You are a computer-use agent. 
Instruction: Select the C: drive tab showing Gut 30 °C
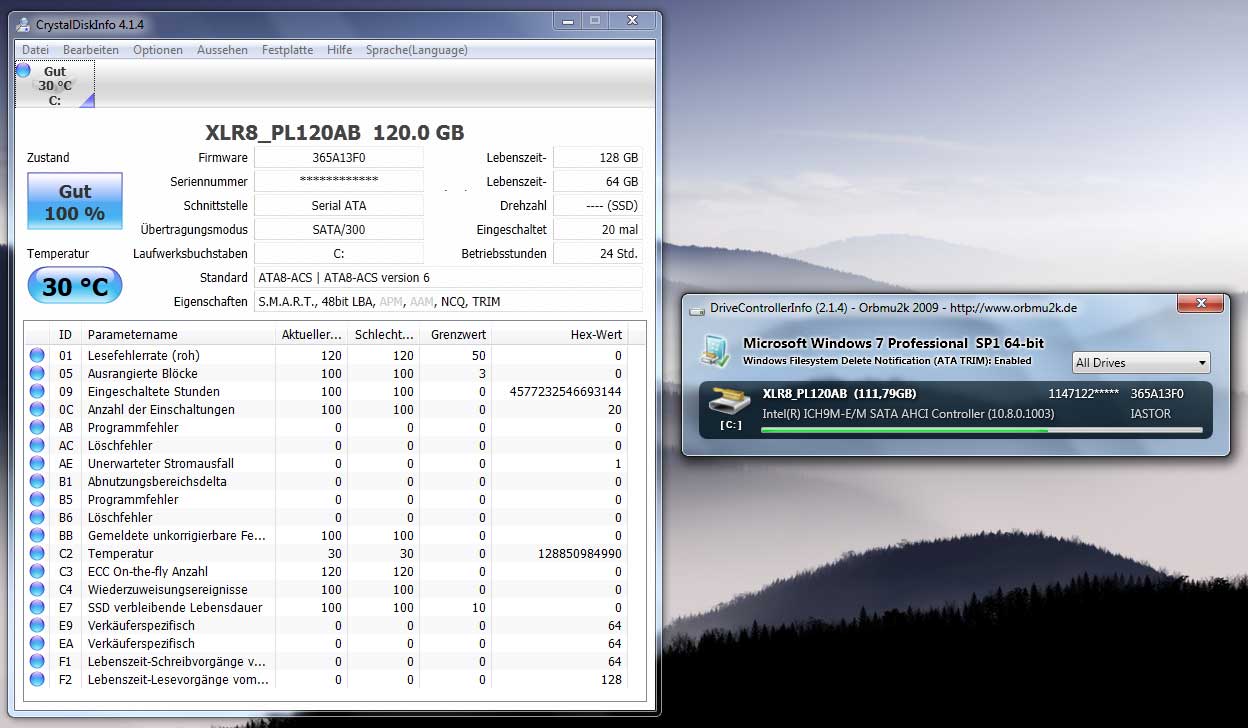click(55, 85)
